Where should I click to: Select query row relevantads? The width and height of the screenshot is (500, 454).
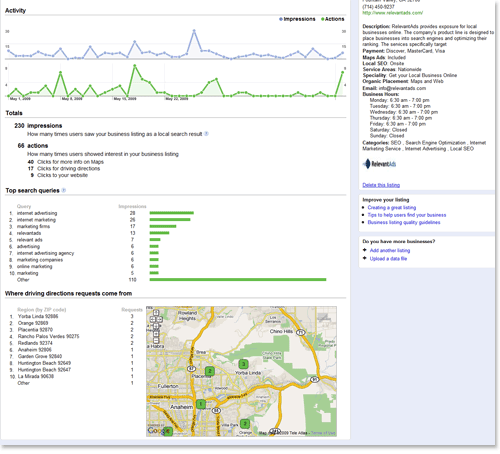pos(89,233)
